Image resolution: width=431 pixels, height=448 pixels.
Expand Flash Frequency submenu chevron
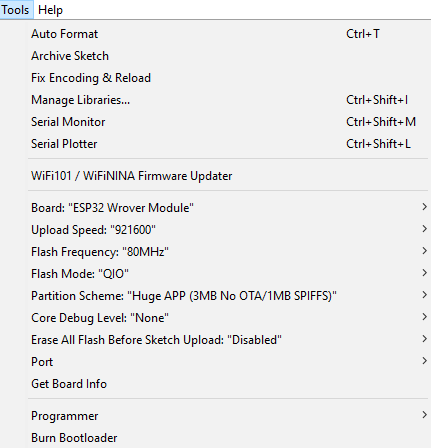424,251
